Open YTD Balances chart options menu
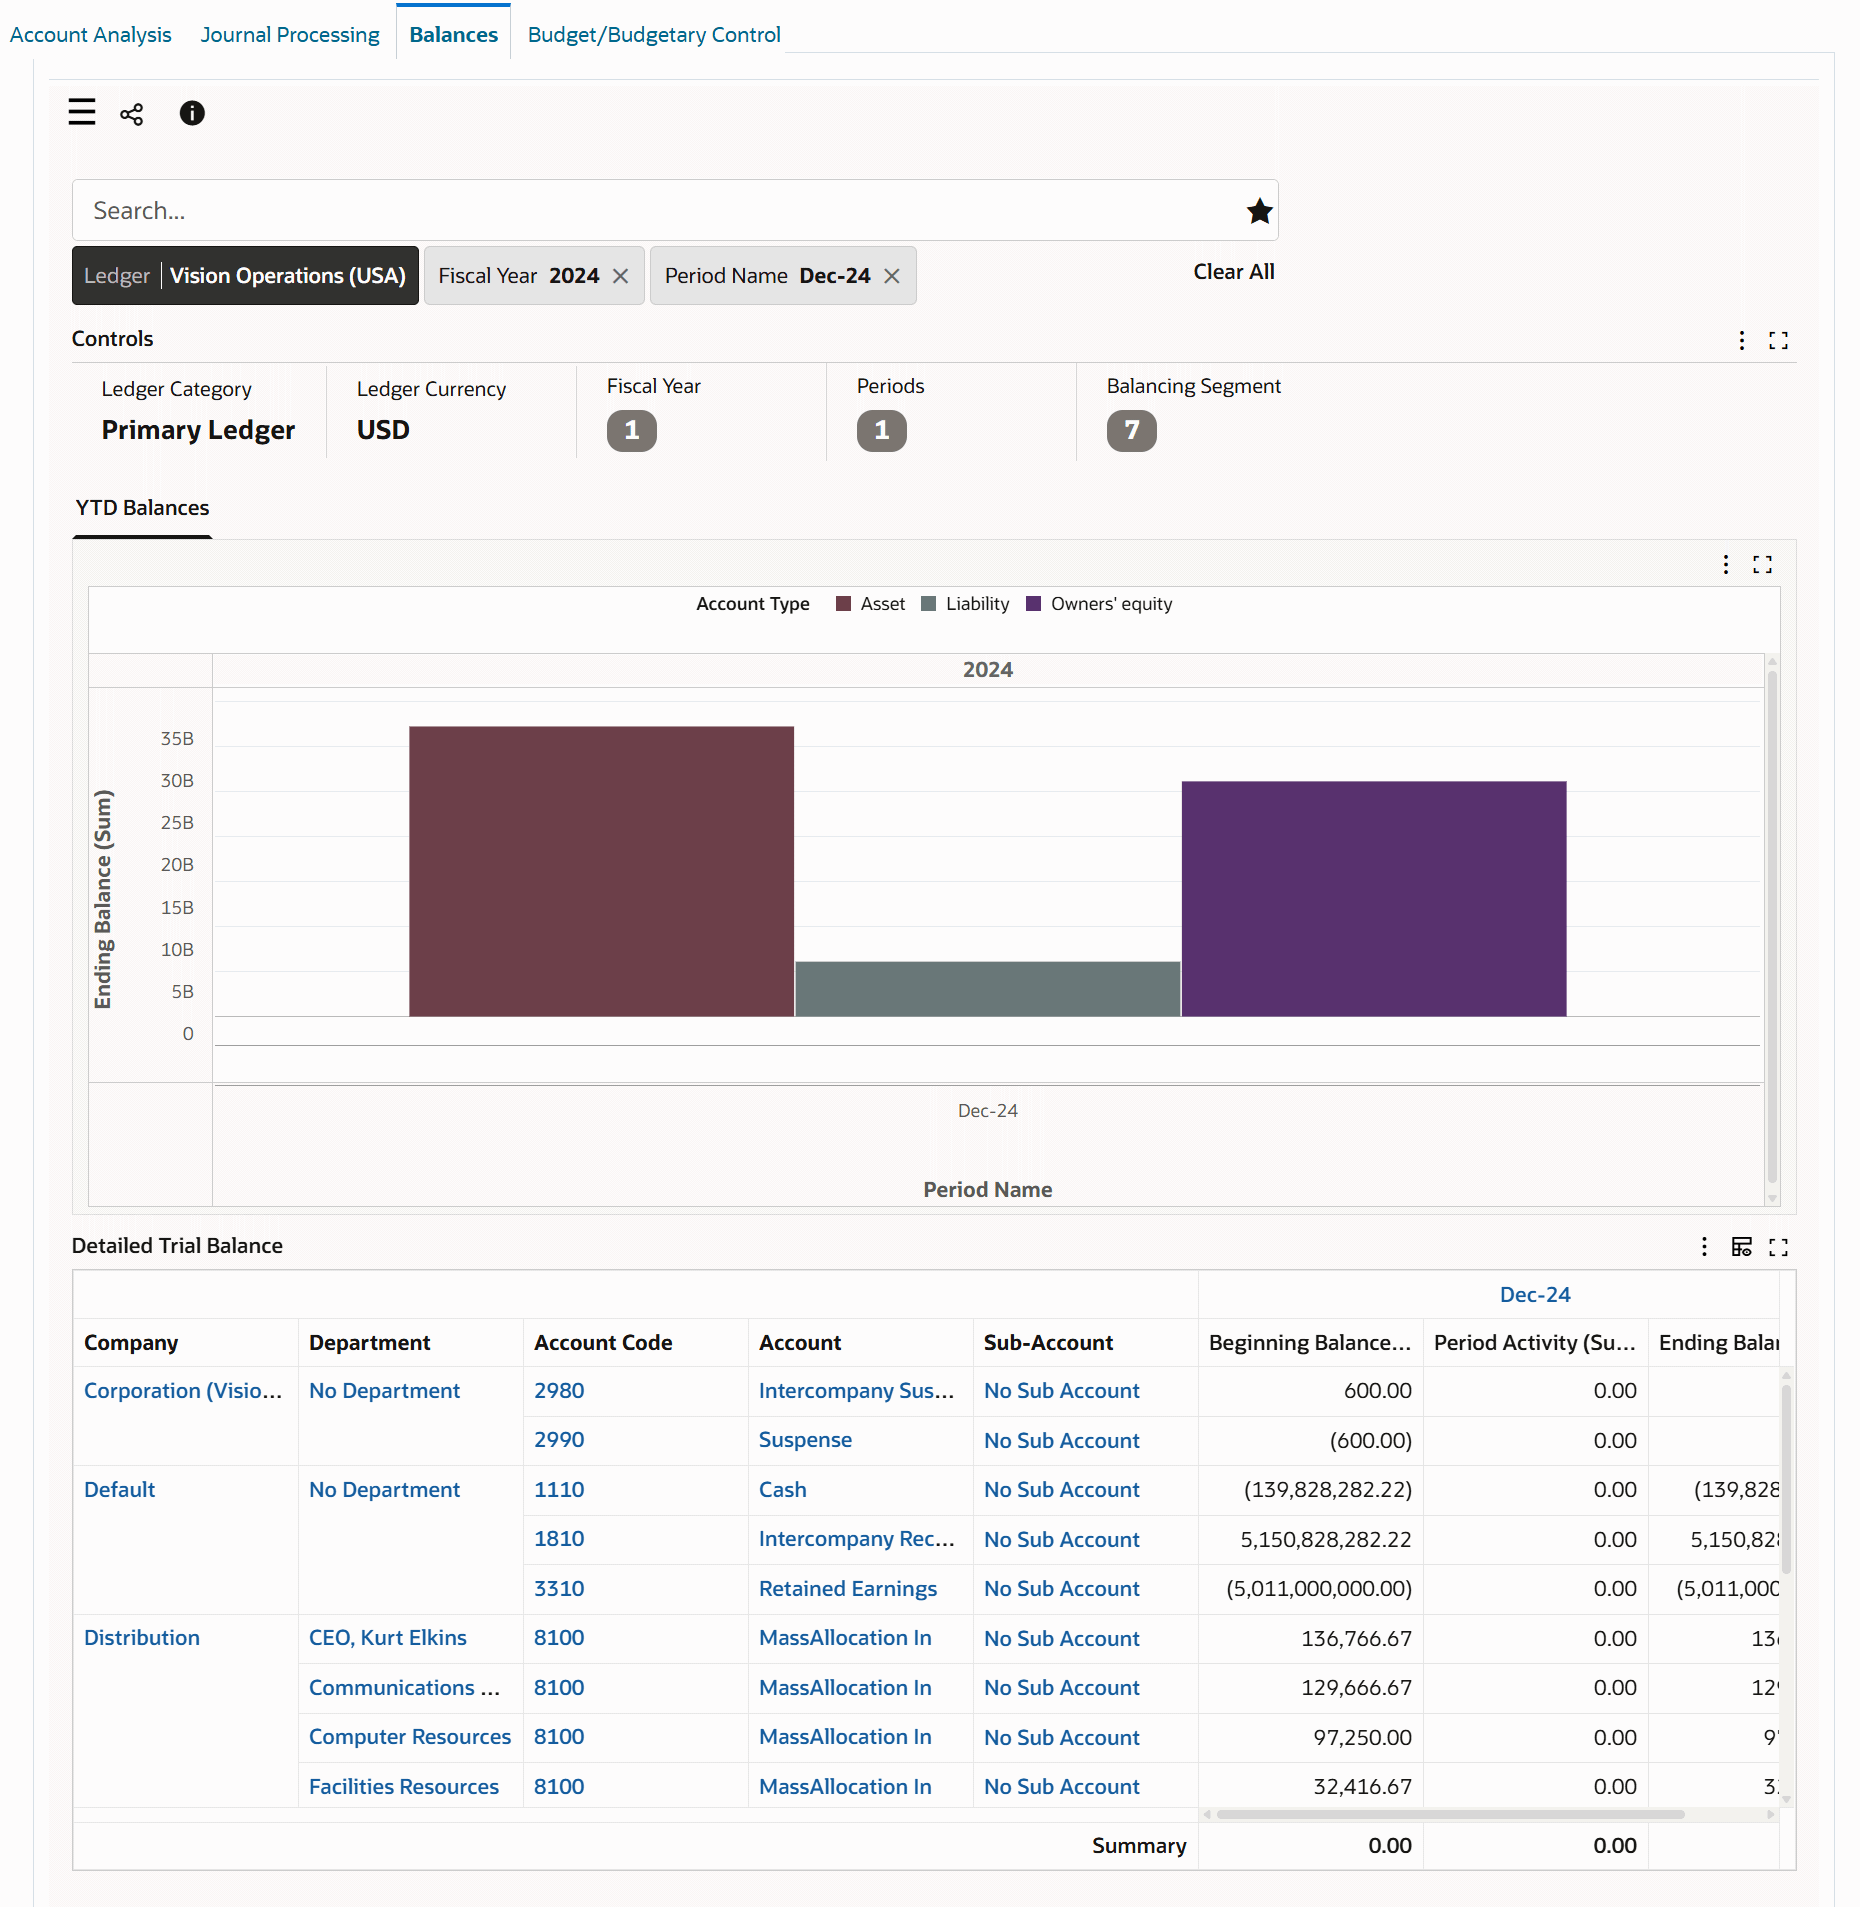 (1726, 565)
